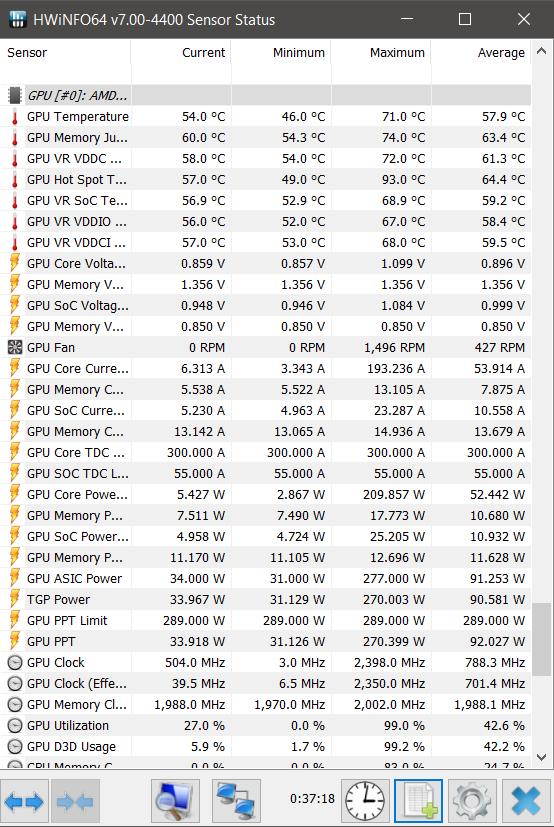
Task: Click the scrollbar up arrow
Action: pos(541,51)
